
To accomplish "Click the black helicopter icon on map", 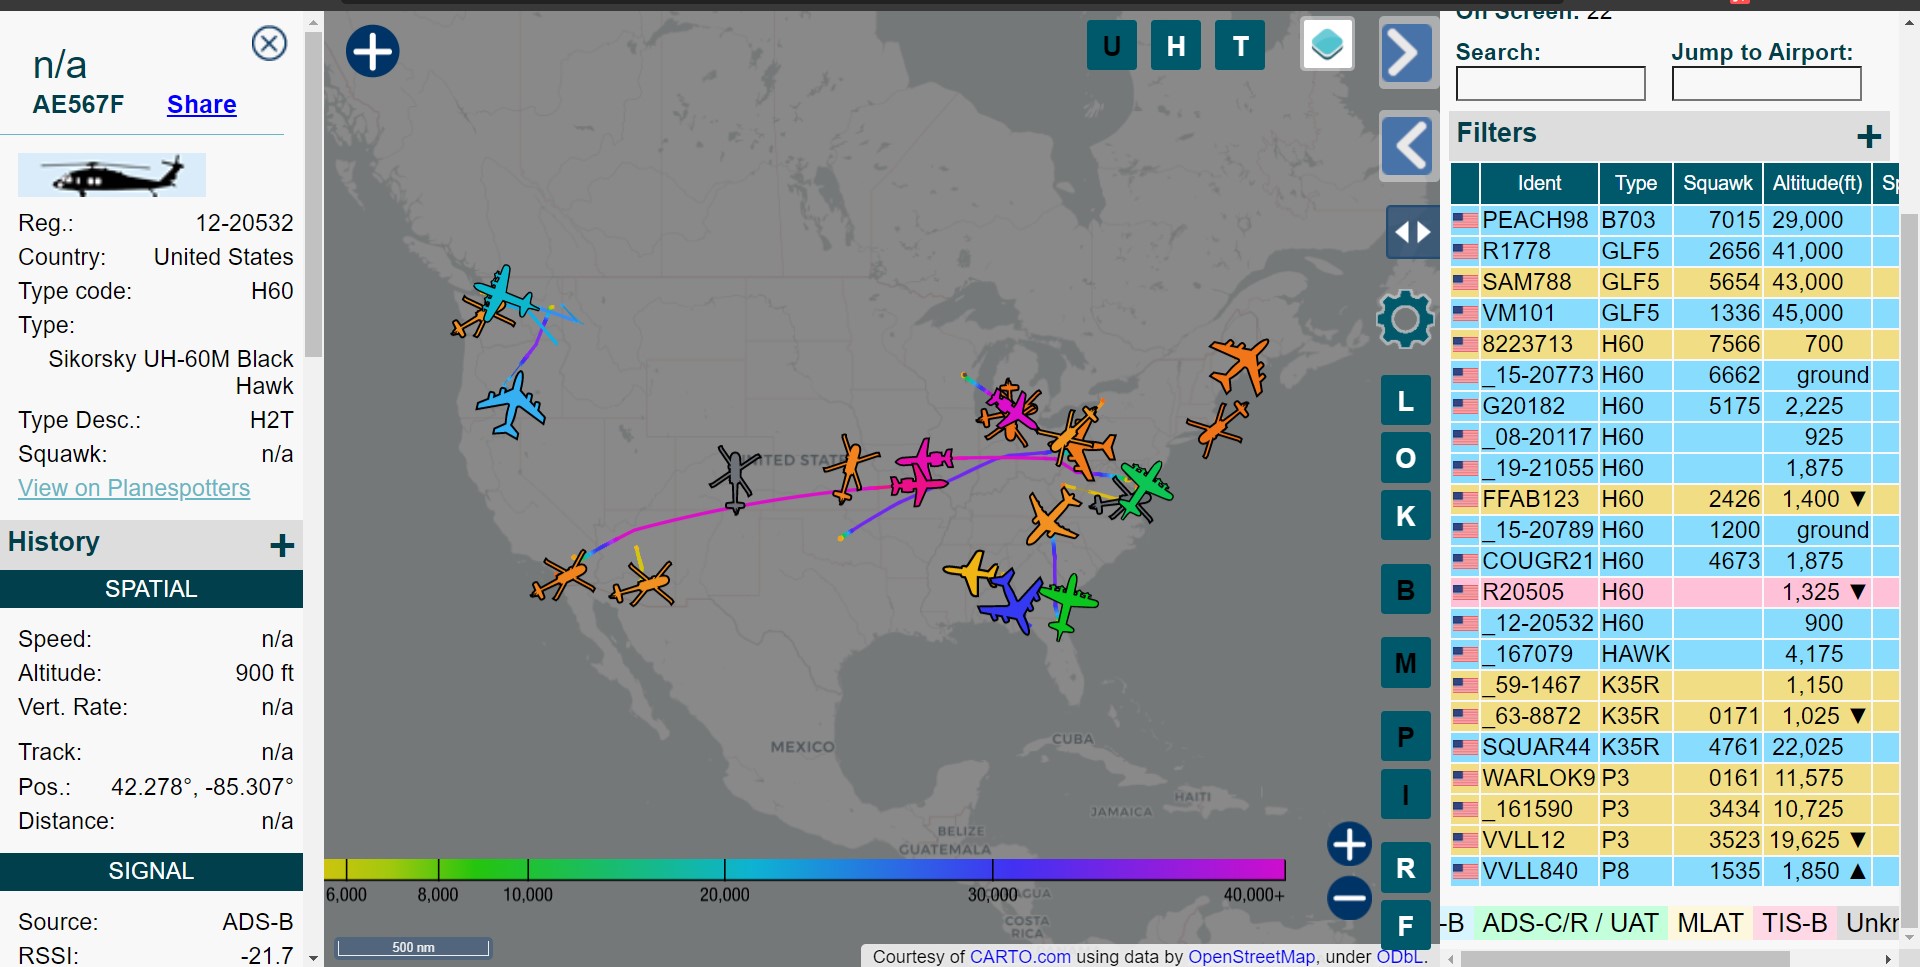I will (735, 478).
